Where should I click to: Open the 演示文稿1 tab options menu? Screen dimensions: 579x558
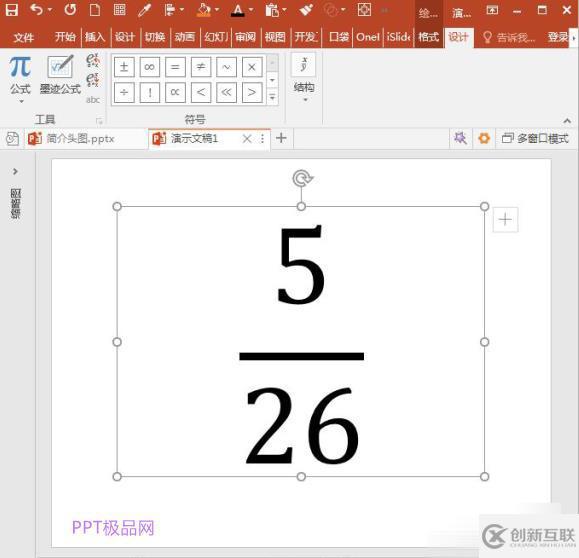[262, 138]
